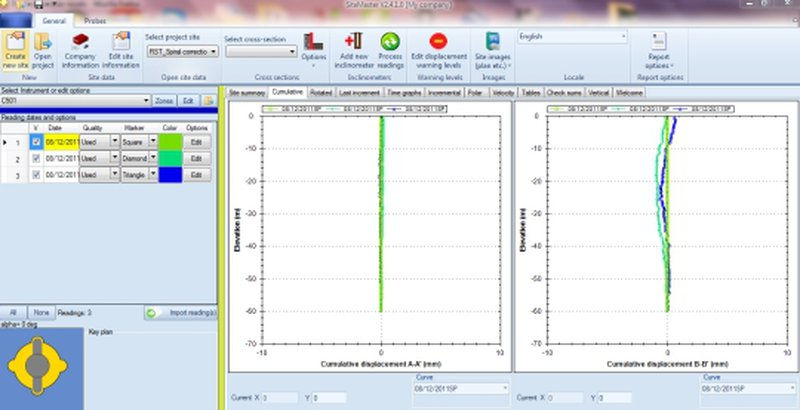
Task: Click the Zones button
Action: click(164, 100)
